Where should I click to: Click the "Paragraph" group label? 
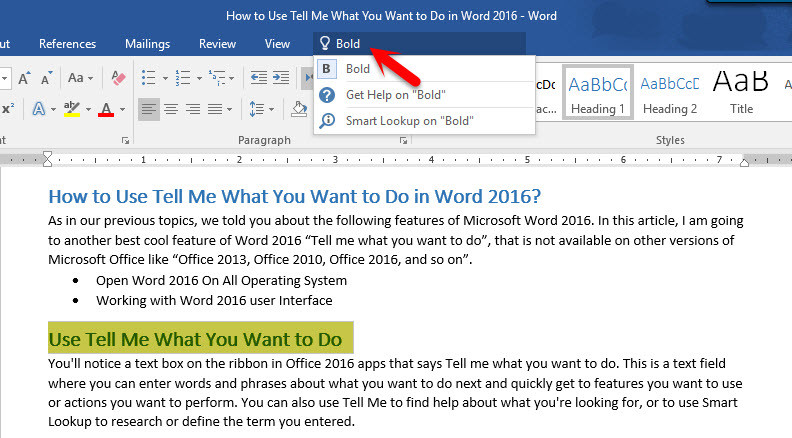click(264, 140)
